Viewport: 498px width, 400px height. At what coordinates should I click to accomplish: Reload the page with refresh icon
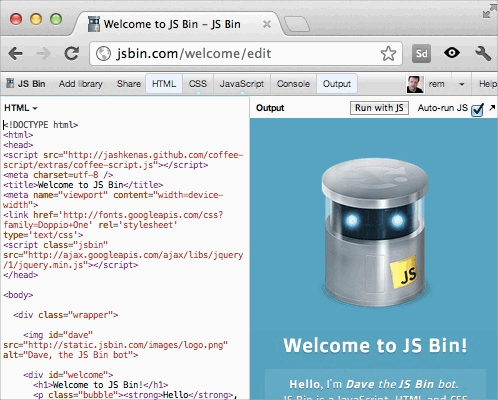point(71,53)
